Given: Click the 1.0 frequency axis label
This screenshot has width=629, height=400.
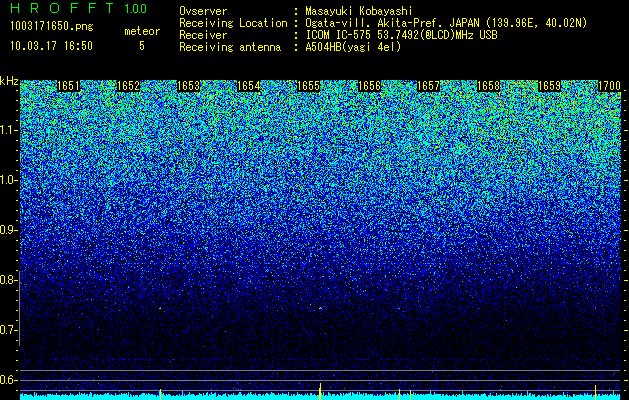Looking at the screenshot, I should pos(8,180).
